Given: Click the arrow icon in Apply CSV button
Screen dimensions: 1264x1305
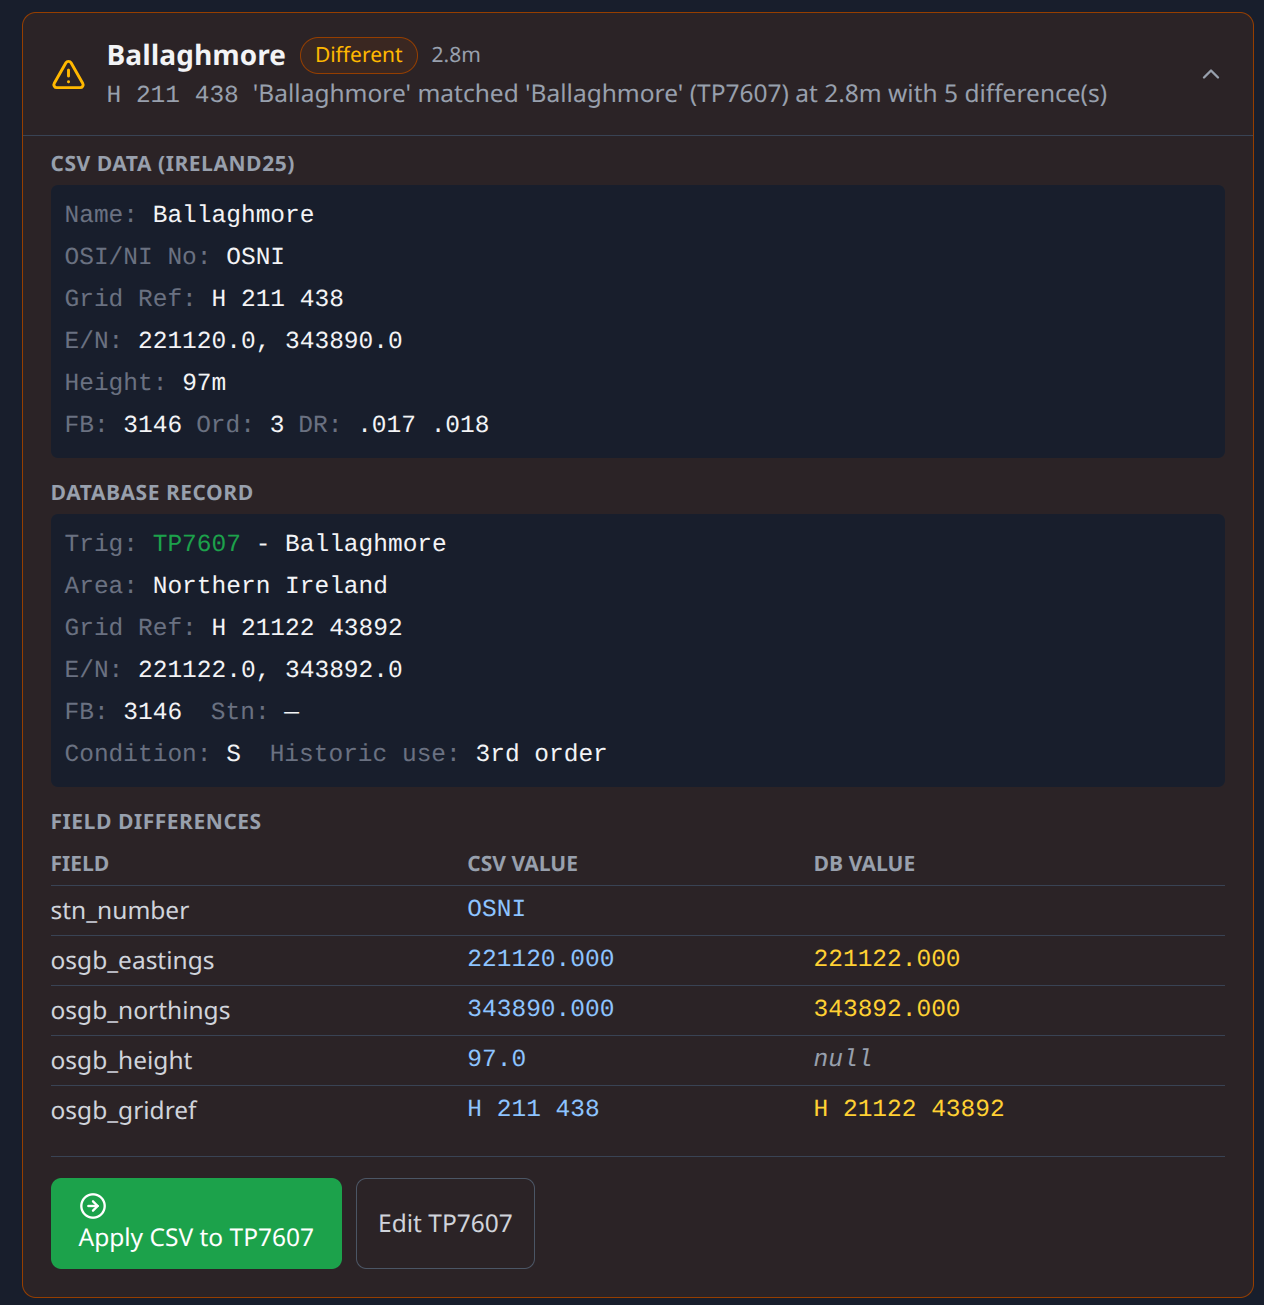Looking at the screenshot, I should tap(93, 1206).
